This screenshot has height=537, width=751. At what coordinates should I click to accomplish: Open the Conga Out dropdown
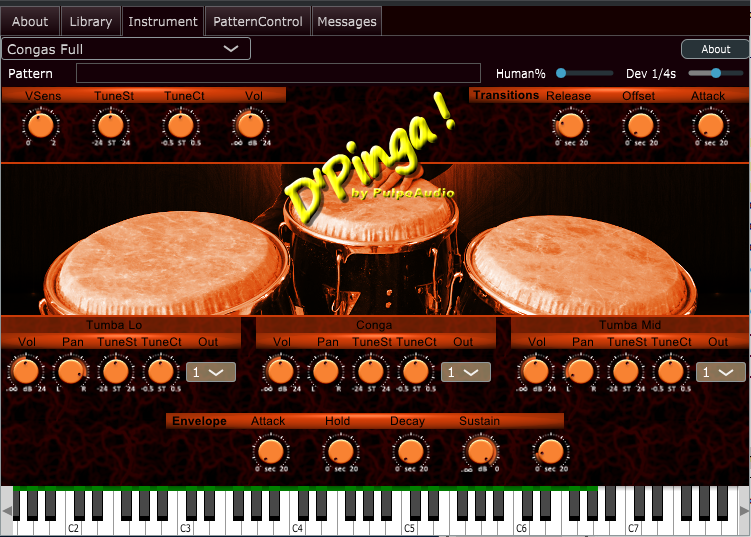coord(466,372)
